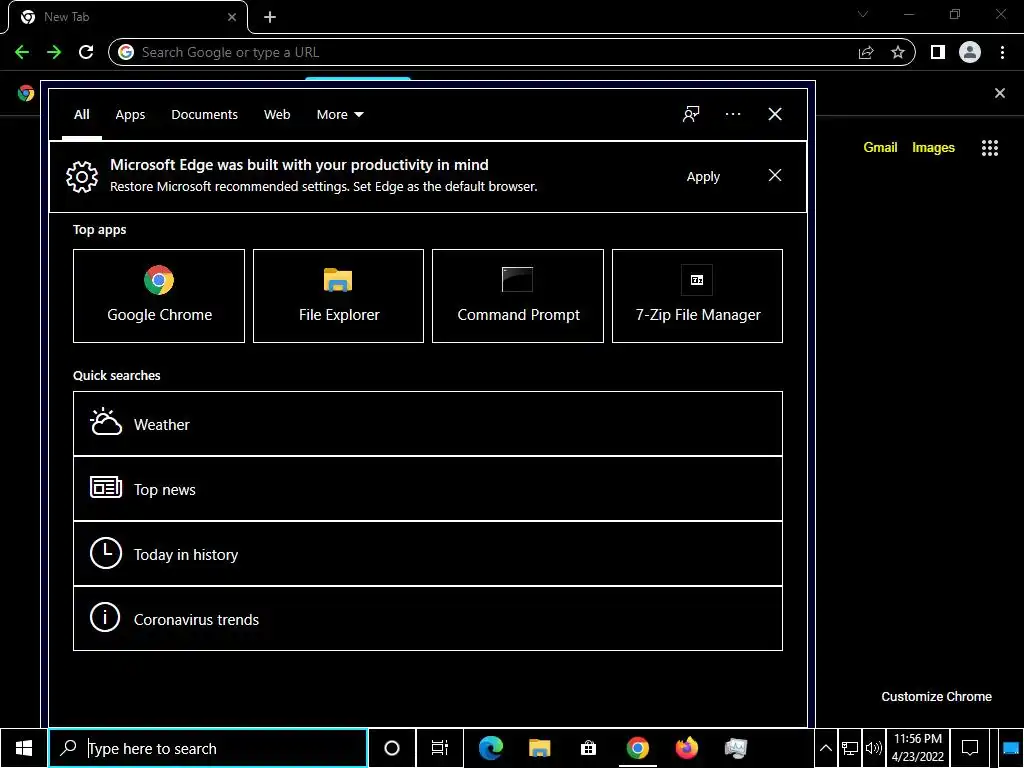Bookmark this tab with the star

pos(898,52)
